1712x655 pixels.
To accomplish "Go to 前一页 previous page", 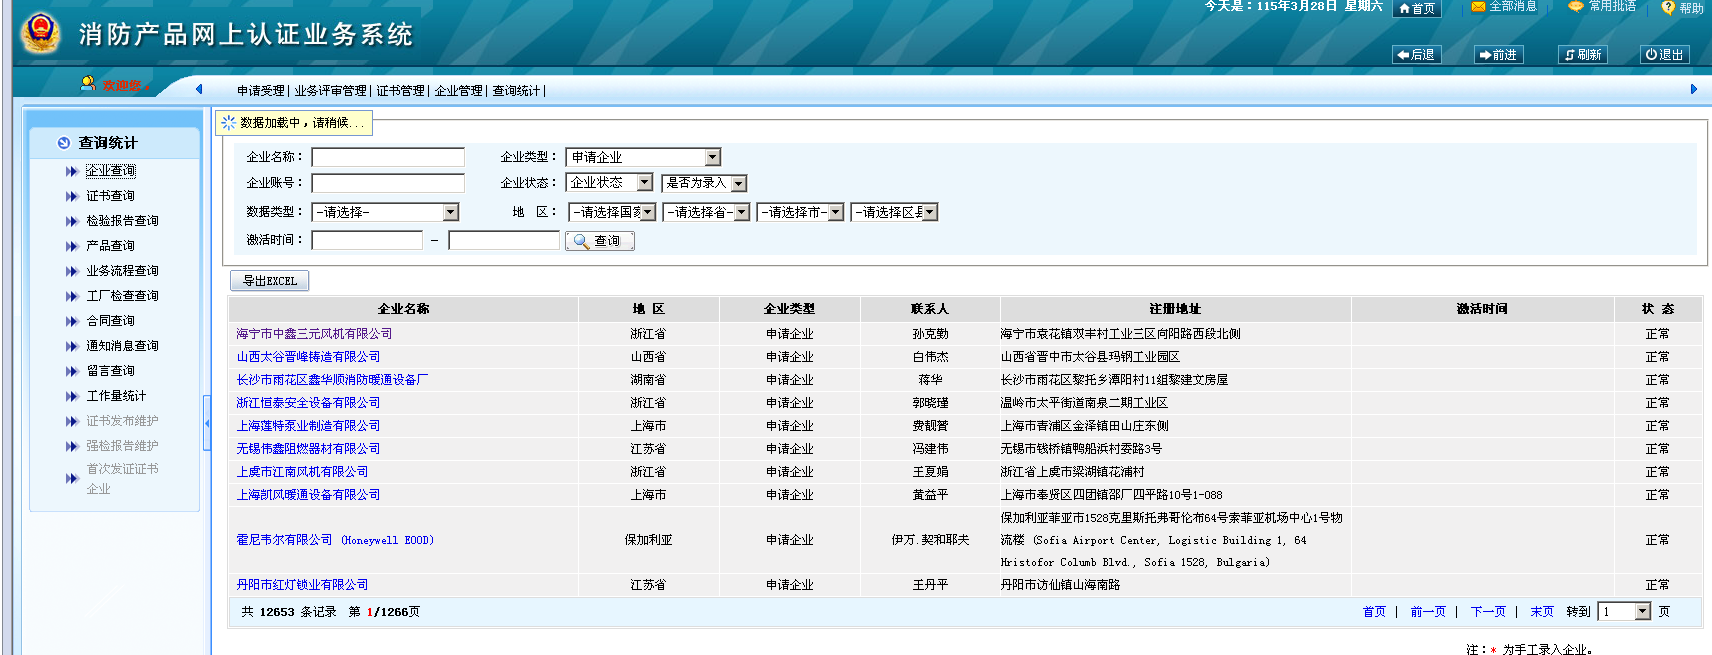I will pyautogui.click(x=1428, y=612).
